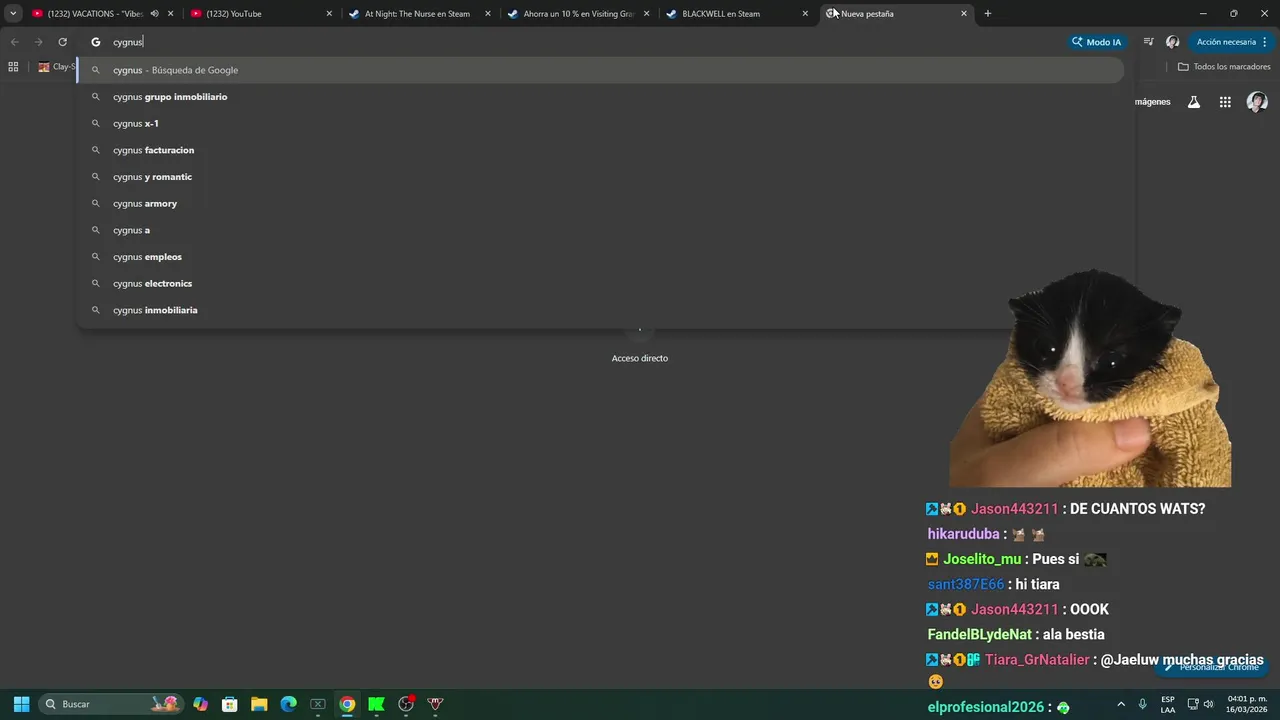The image size is (1280, 720).
Task: Click the Personalizar Chrome button
Action: [1210, 667]
